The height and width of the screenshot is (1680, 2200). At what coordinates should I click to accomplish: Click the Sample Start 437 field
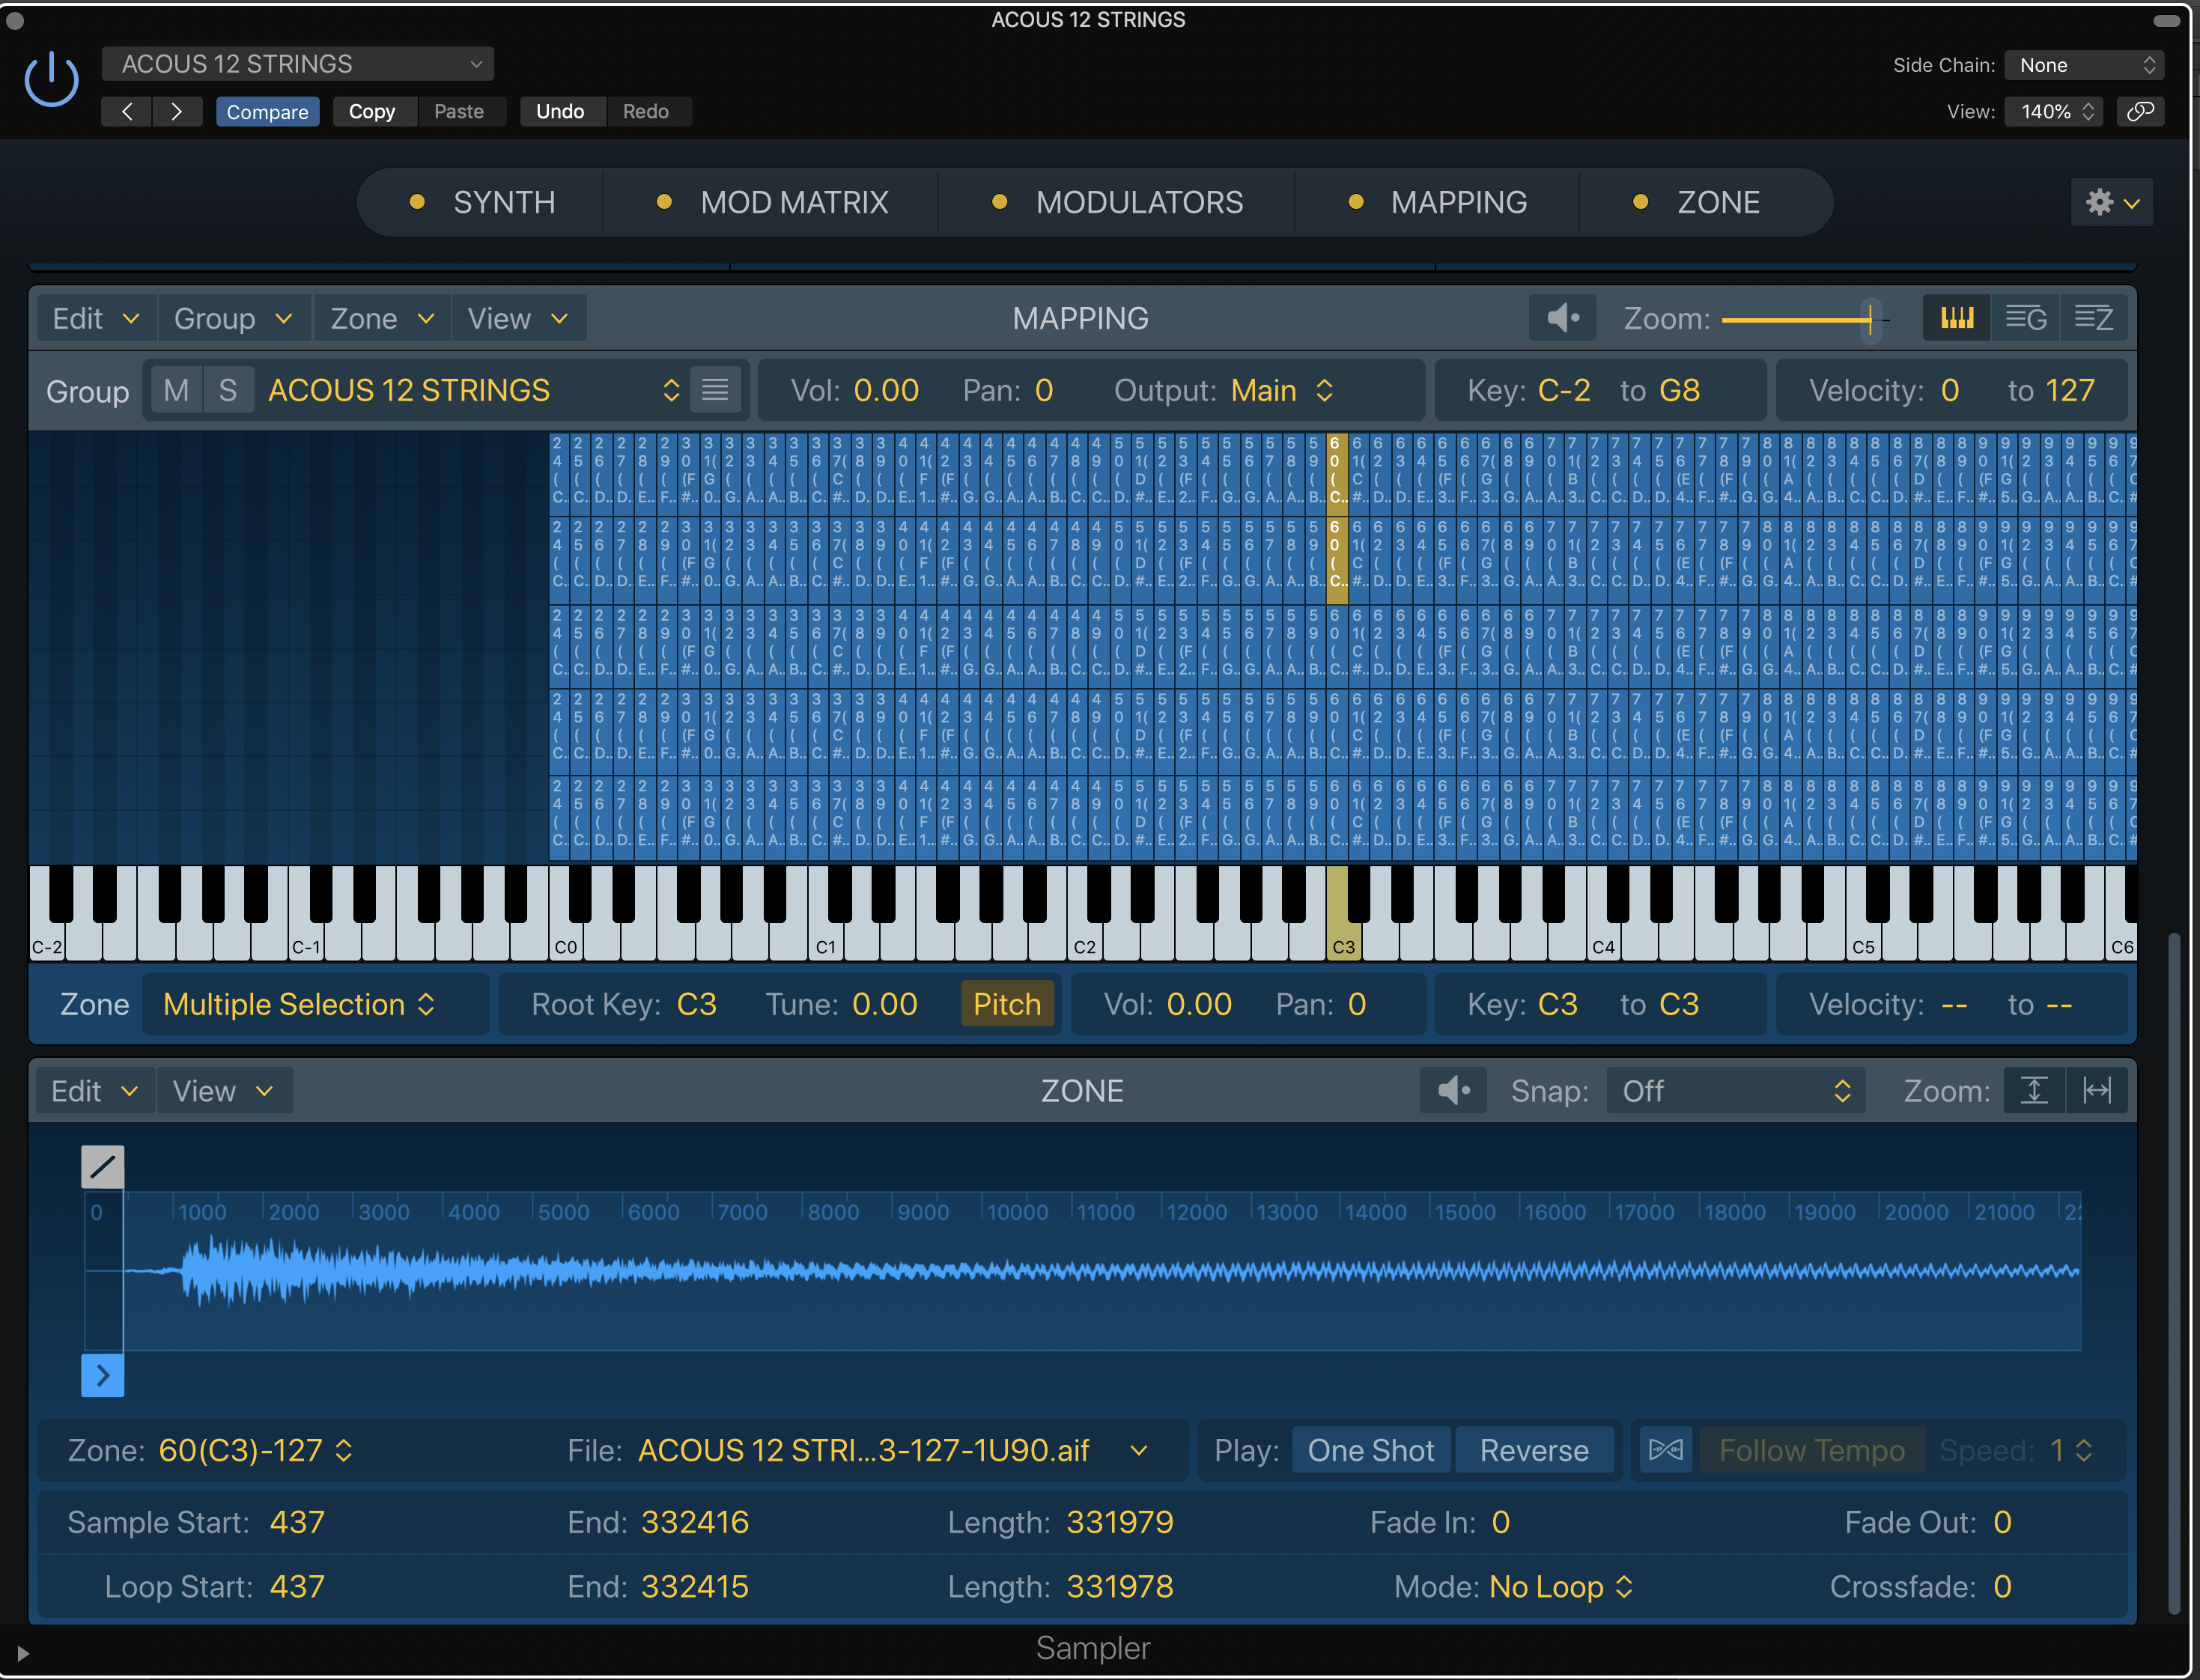(x=296, y=1522)
